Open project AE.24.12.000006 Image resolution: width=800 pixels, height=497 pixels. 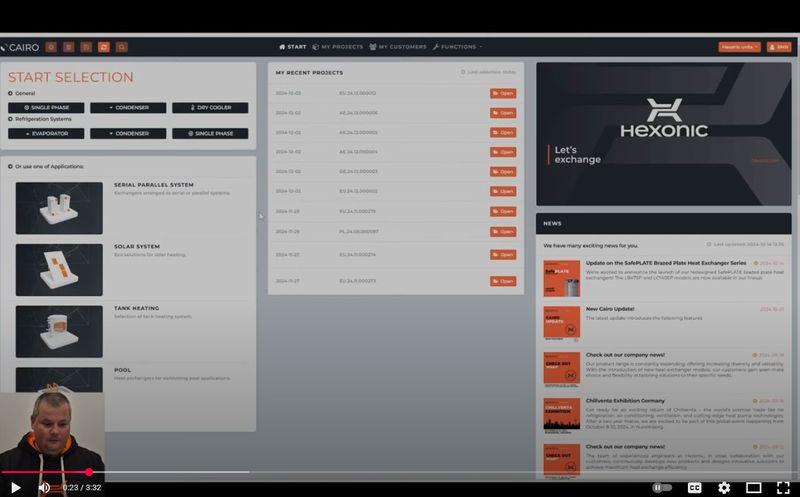click(503, 113)
